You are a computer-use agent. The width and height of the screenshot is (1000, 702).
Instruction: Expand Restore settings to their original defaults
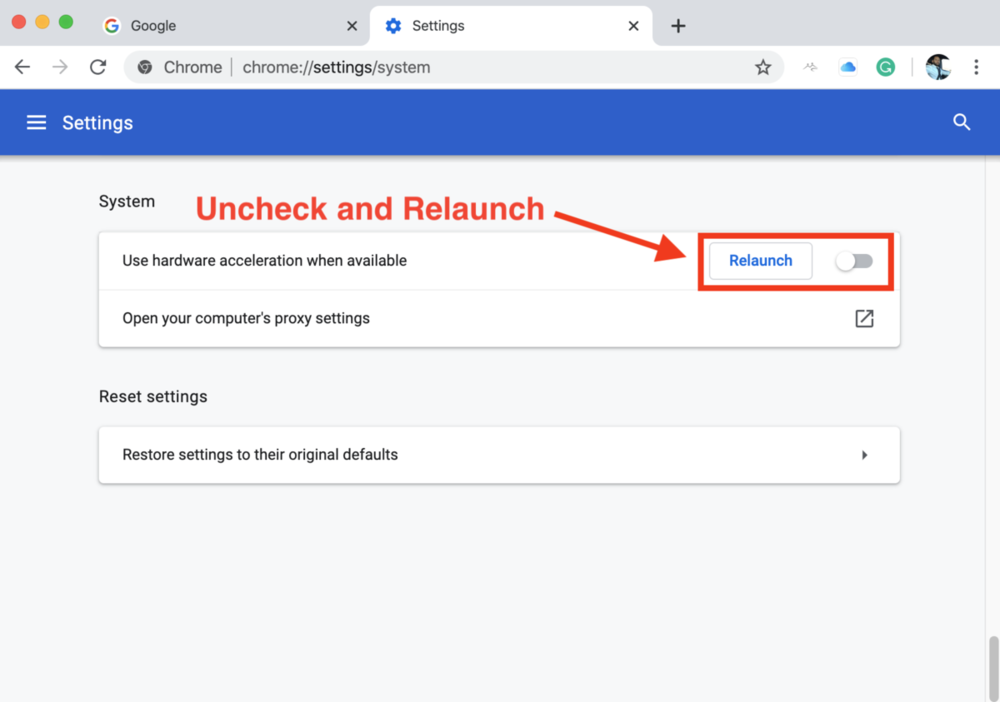click(x=864, y=455)
